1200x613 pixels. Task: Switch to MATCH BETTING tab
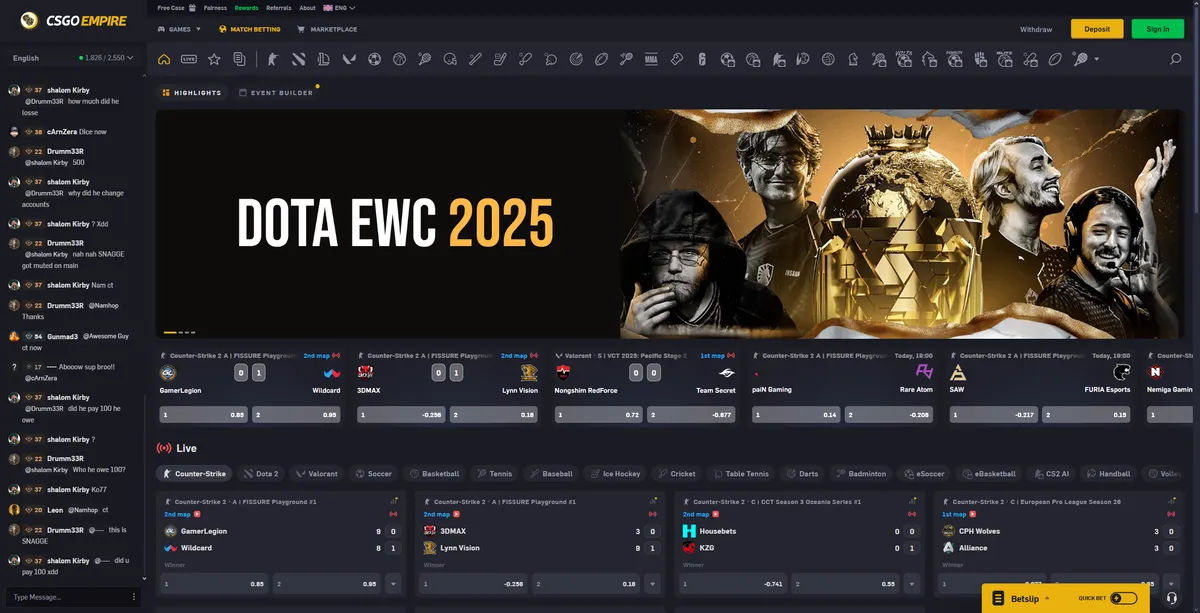249,29
